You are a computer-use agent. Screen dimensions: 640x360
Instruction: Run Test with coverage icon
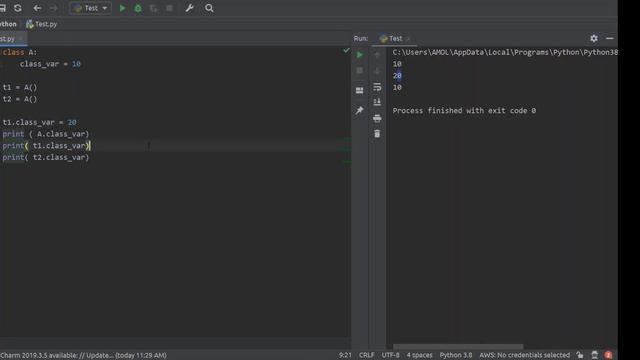[153, 8]
